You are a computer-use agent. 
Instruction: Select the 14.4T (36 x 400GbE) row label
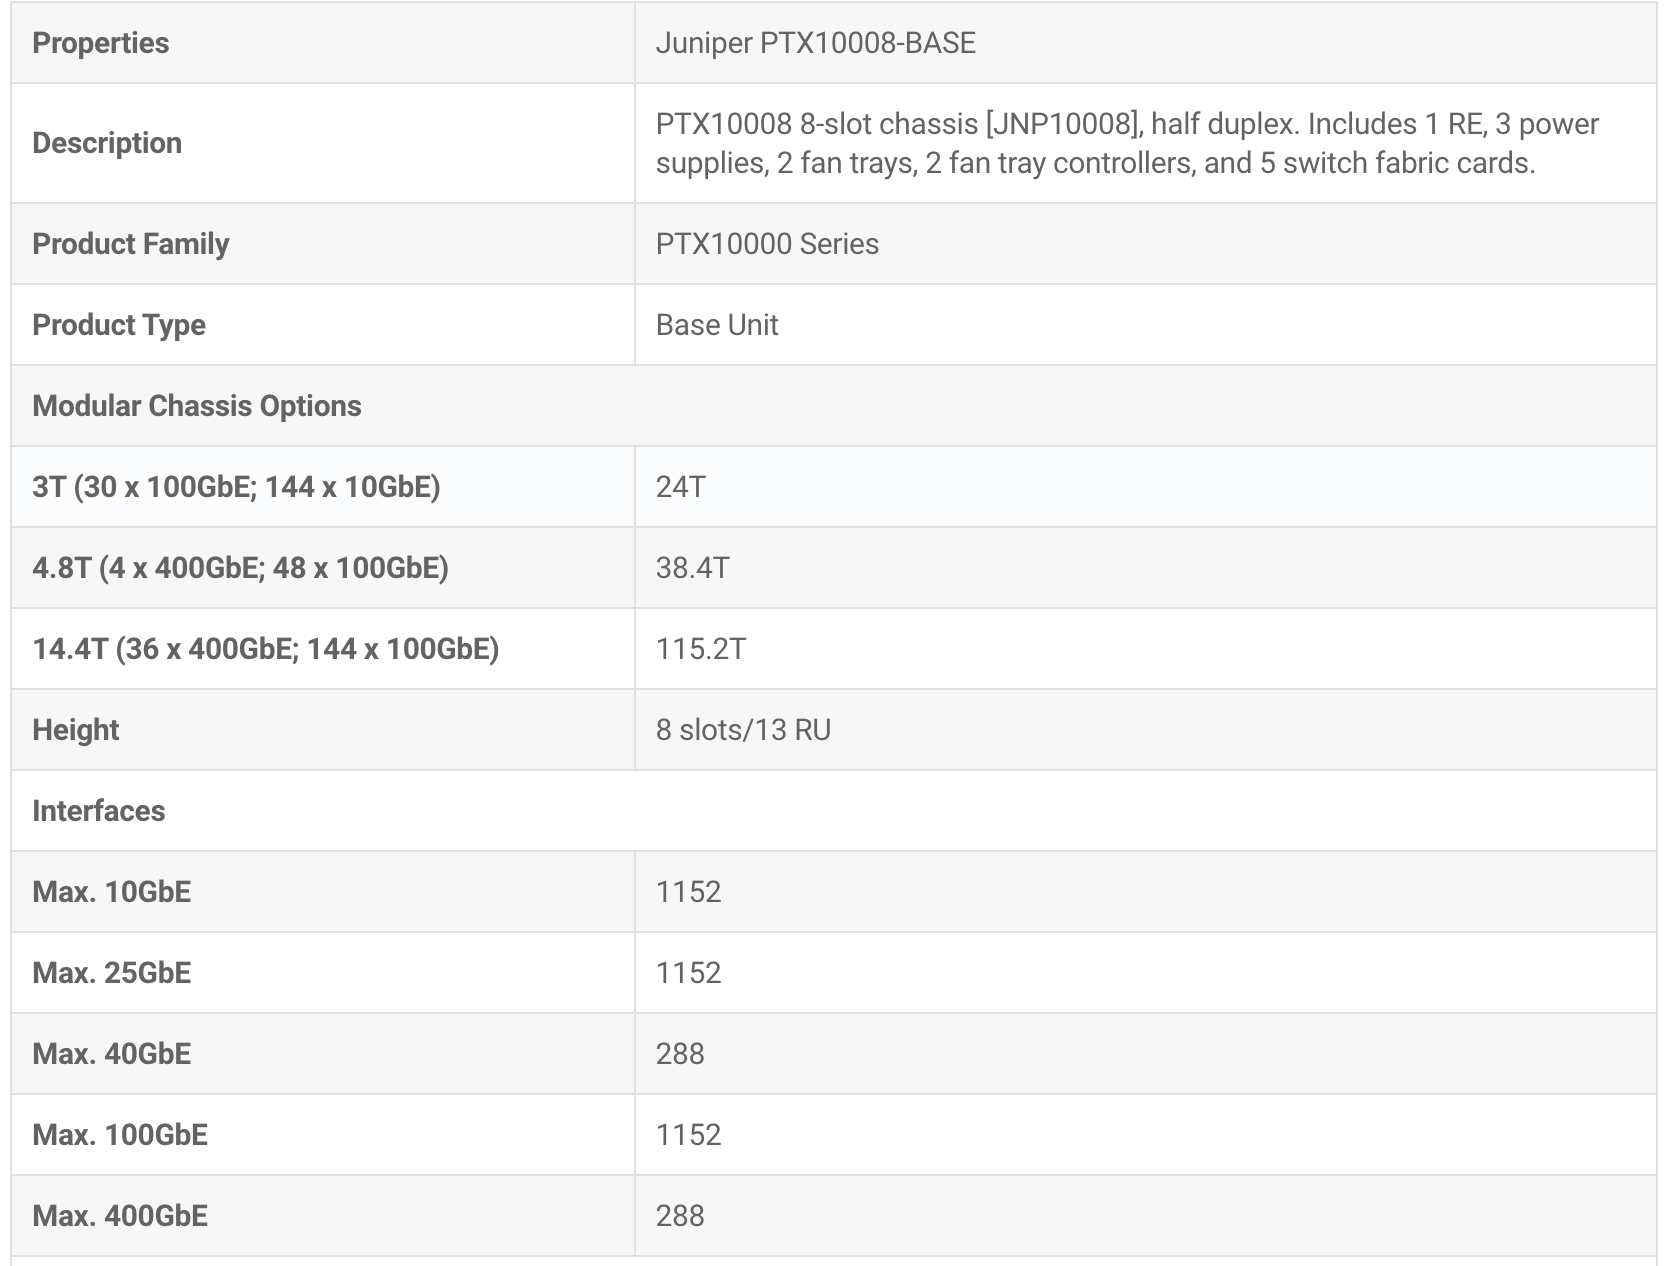tap(265, 649)
